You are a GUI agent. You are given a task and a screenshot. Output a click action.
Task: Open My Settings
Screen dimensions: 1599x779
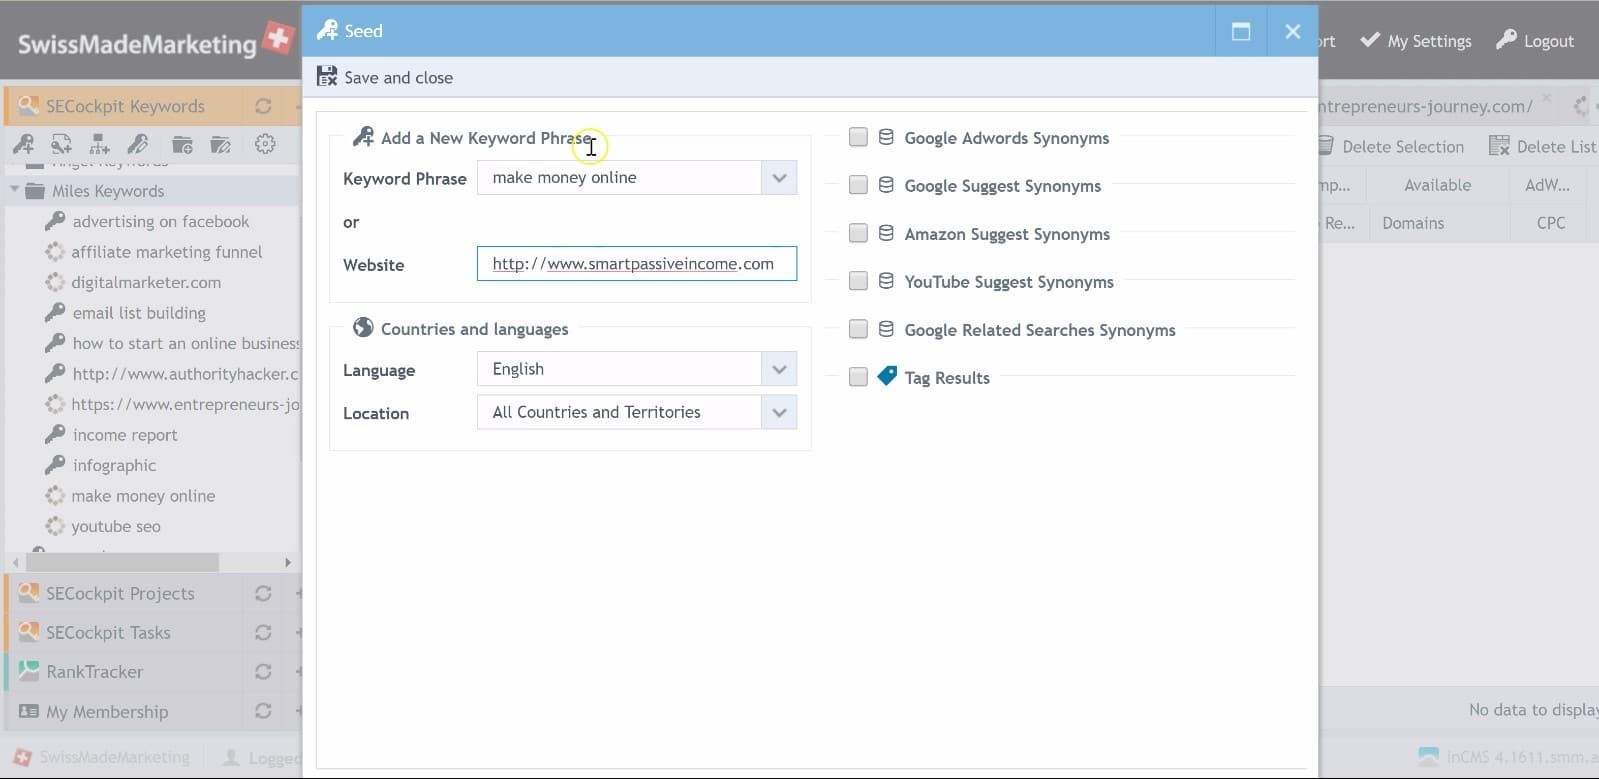pos(1415,41)
